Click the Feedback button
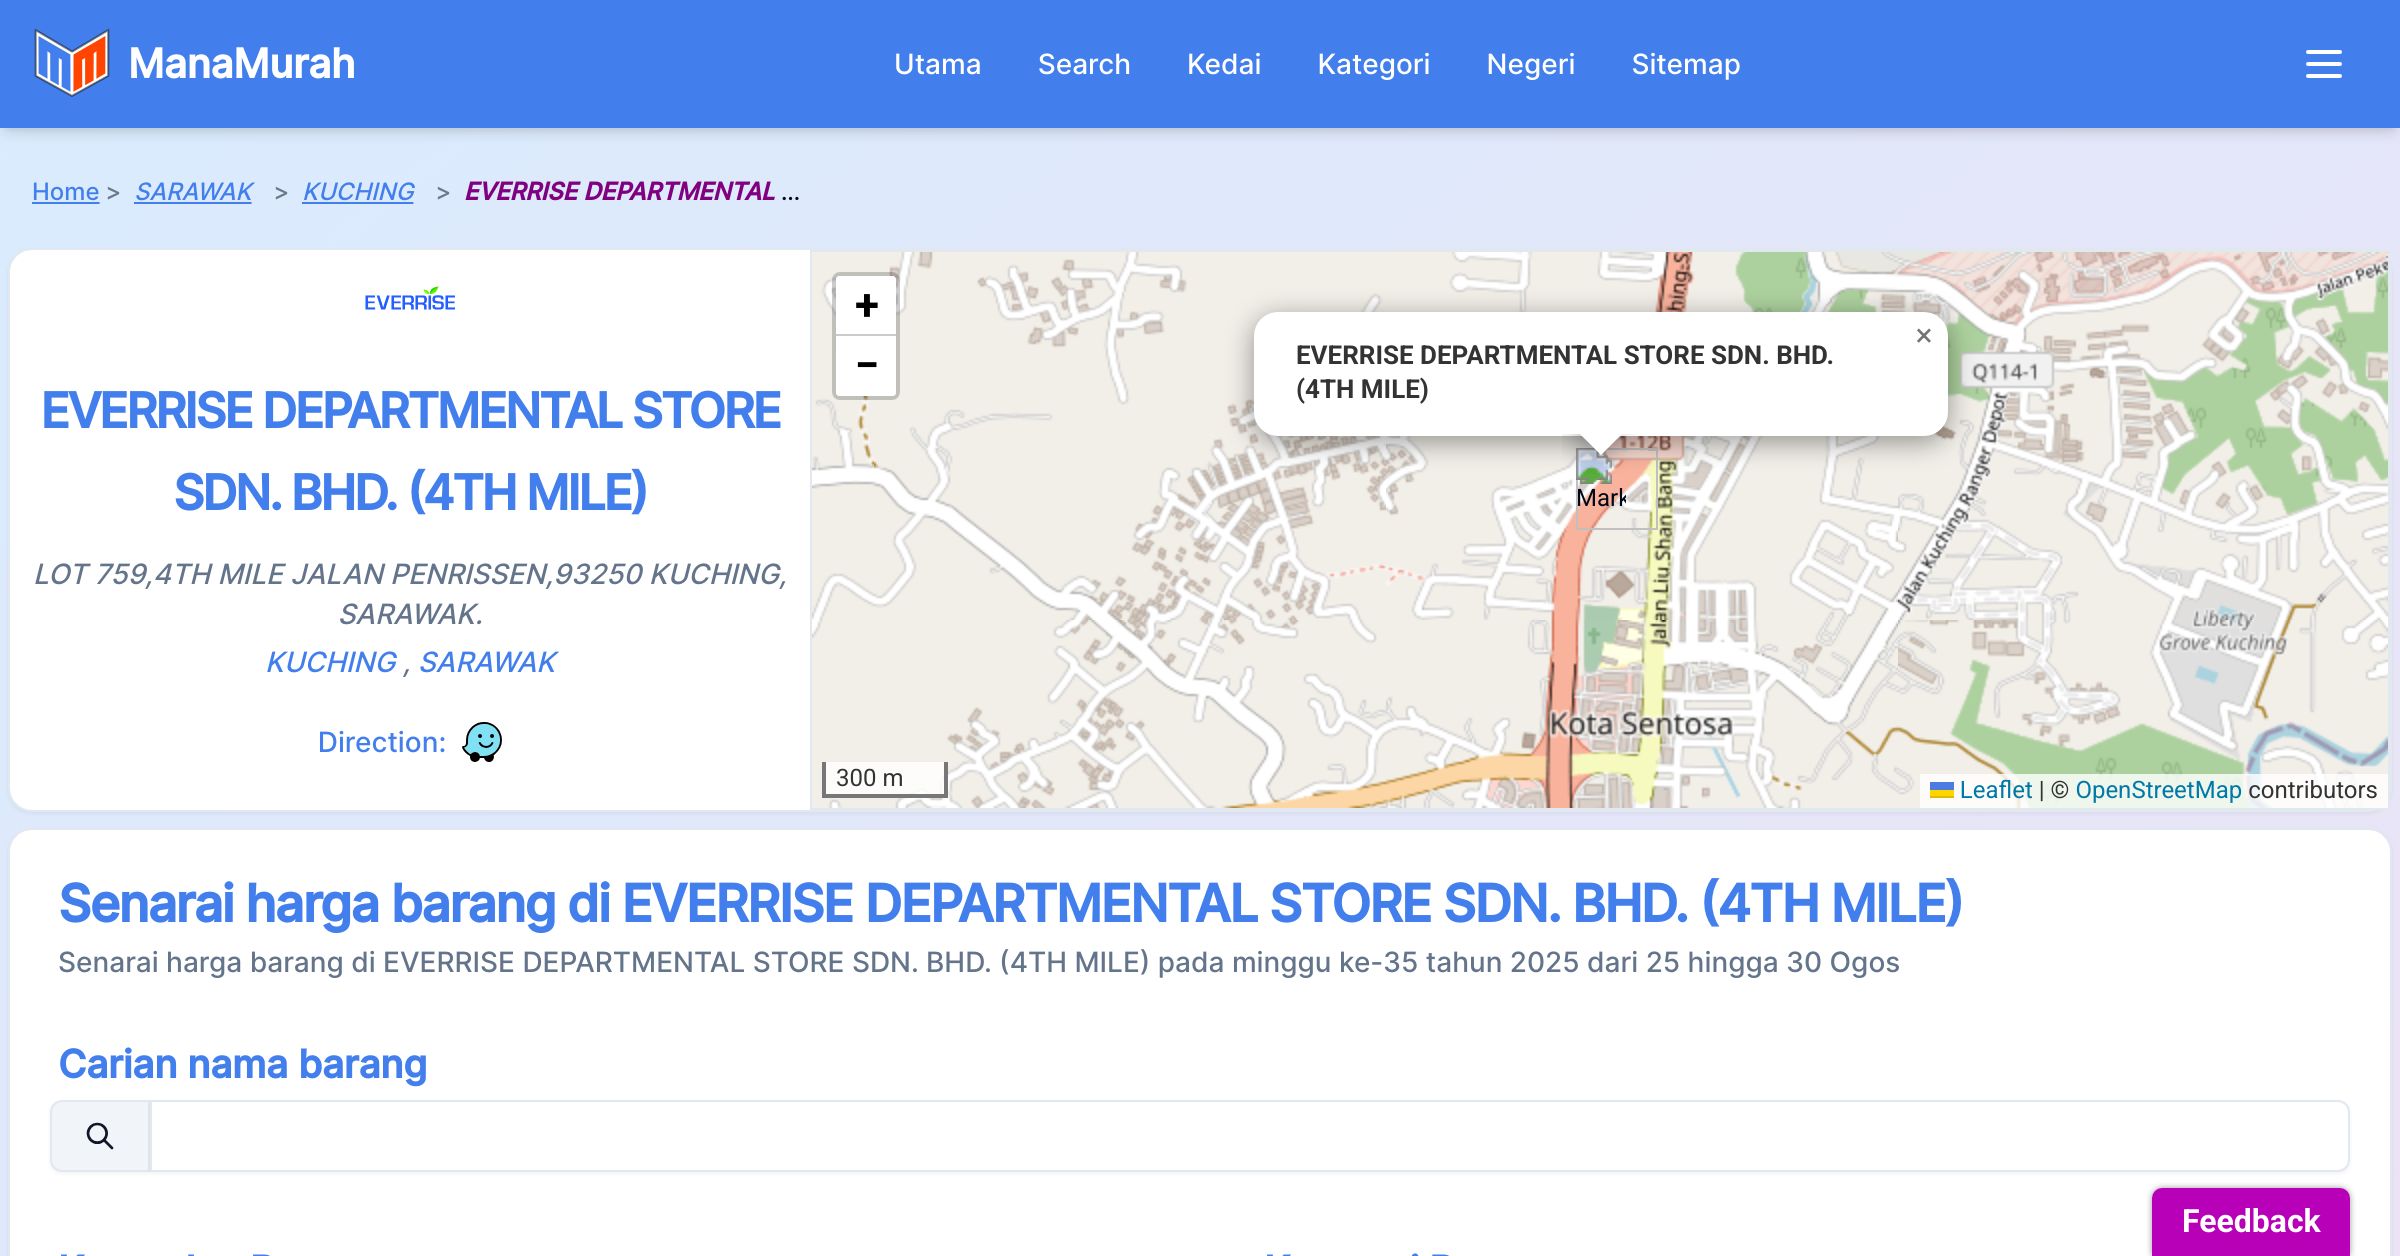The image size is (2400, 1256). (x=2250, y=1220)
